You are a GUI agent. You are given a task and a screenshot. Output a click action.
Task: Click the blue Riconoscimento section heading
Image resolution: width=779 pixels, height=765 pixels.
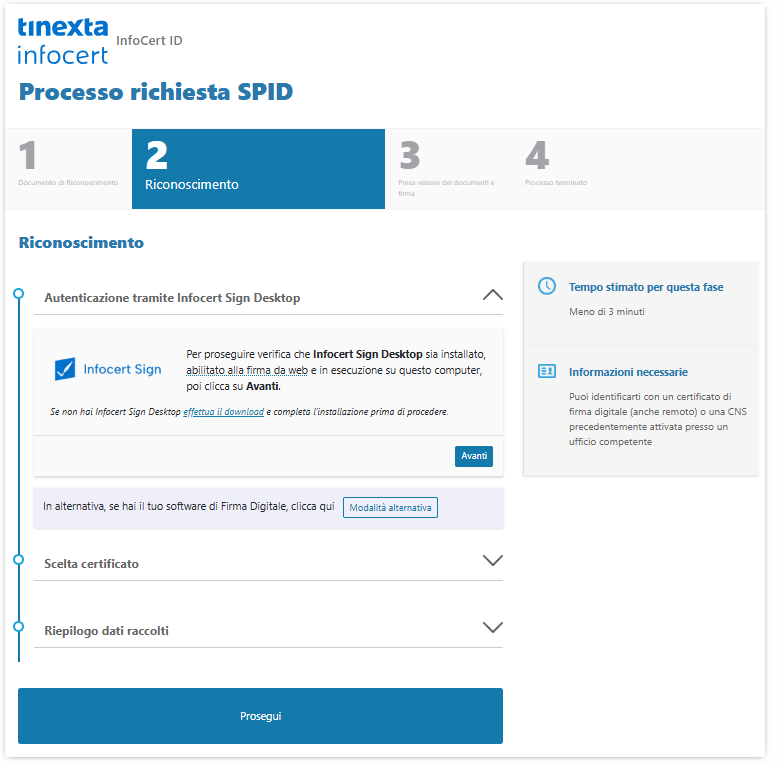click(82, 245)
